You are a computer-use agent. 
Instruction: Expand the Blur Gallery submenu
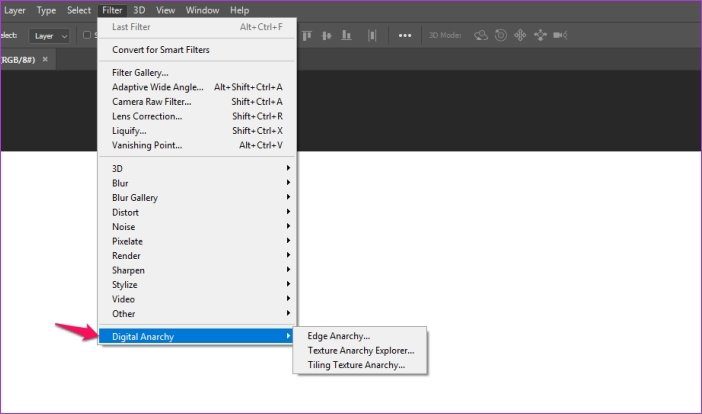197,197
